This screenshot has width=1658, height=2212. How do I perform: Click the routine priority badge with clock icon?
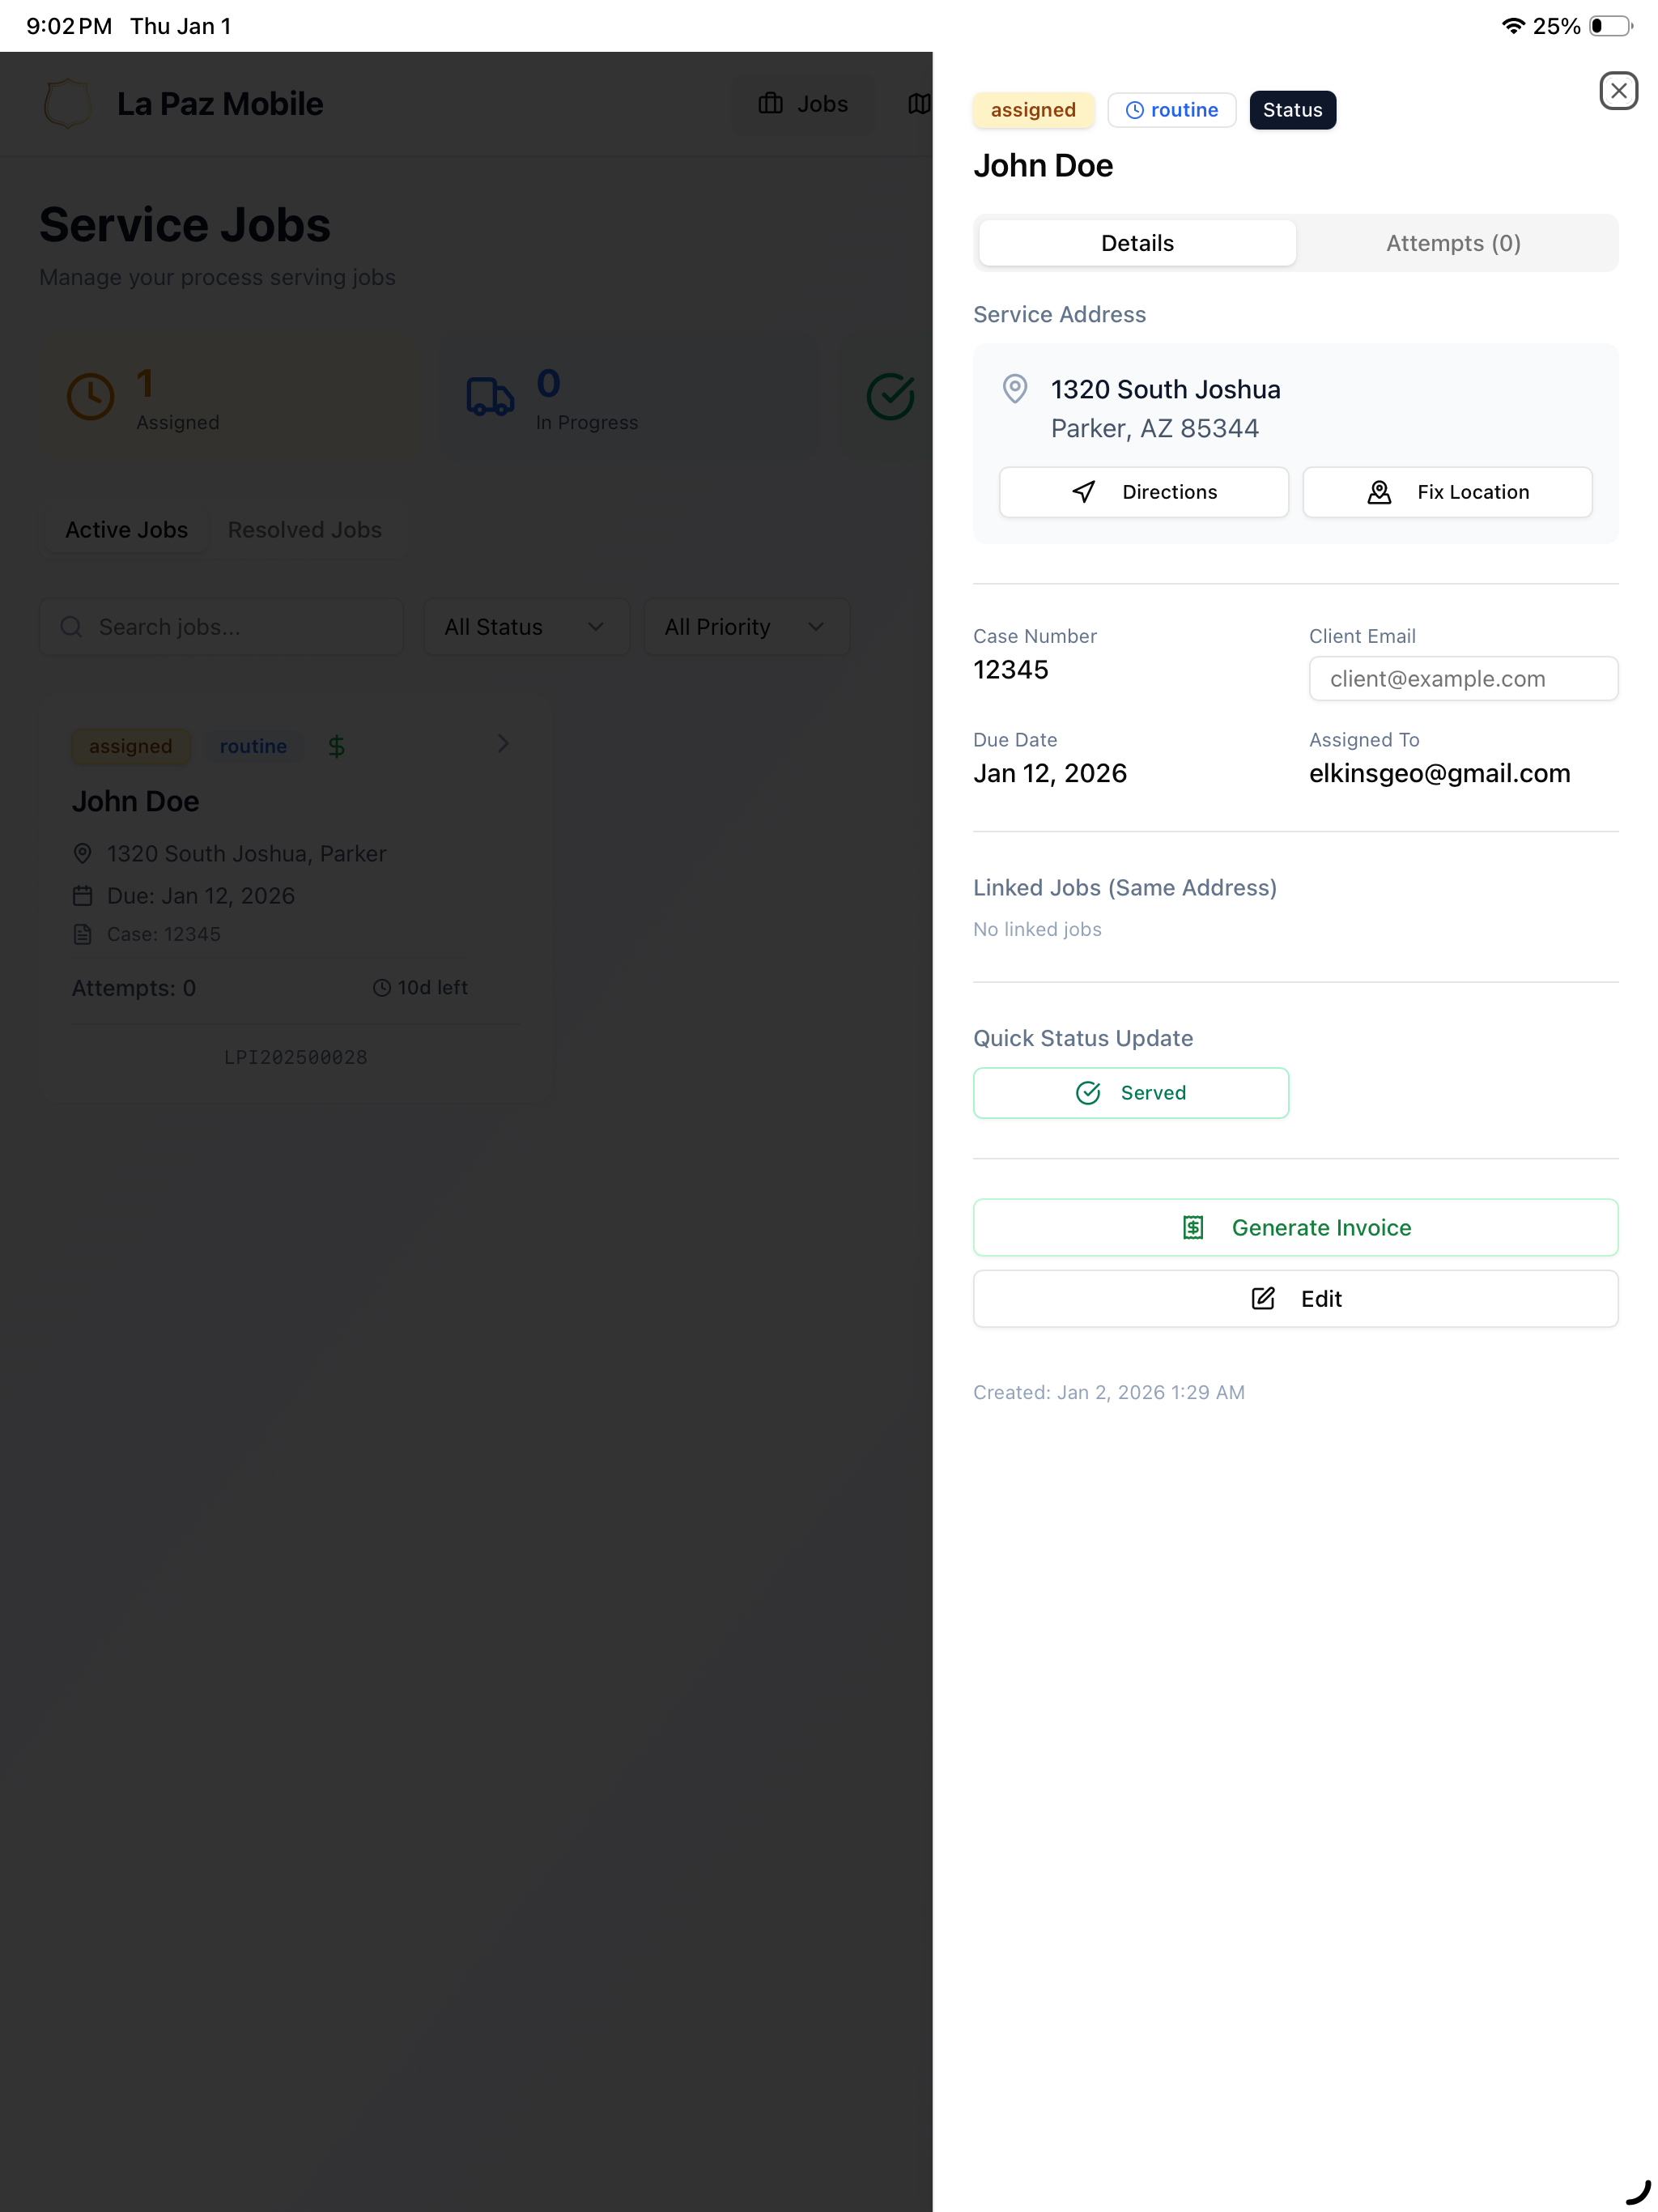click(x=1171, y=110)
